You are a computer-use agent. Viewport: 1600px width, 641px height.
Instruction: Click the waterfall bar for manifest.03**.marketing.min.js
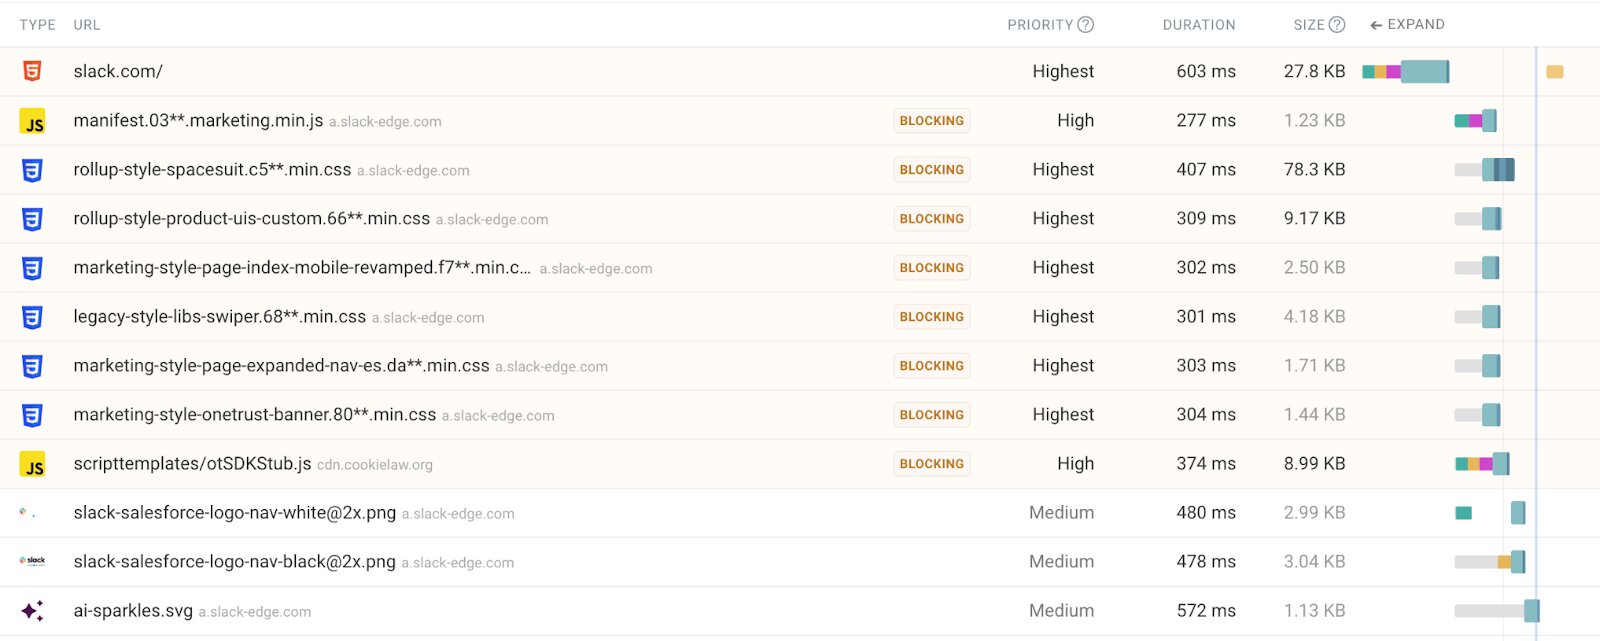[x=1475, y=121]
